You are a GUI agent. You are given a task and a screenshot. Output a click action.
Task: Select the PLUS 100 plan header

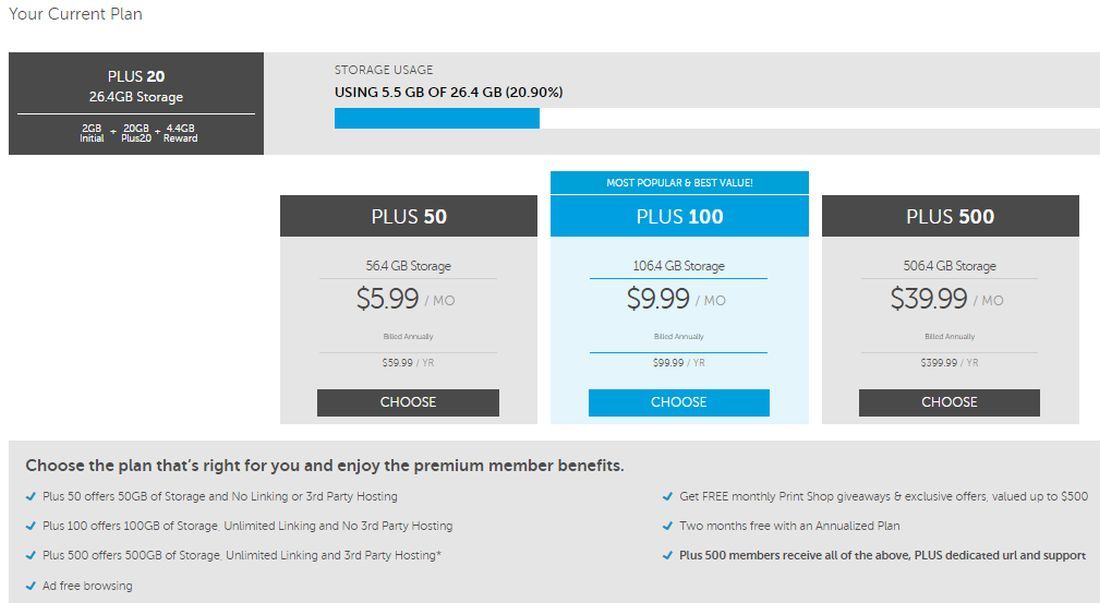[679, 216]
